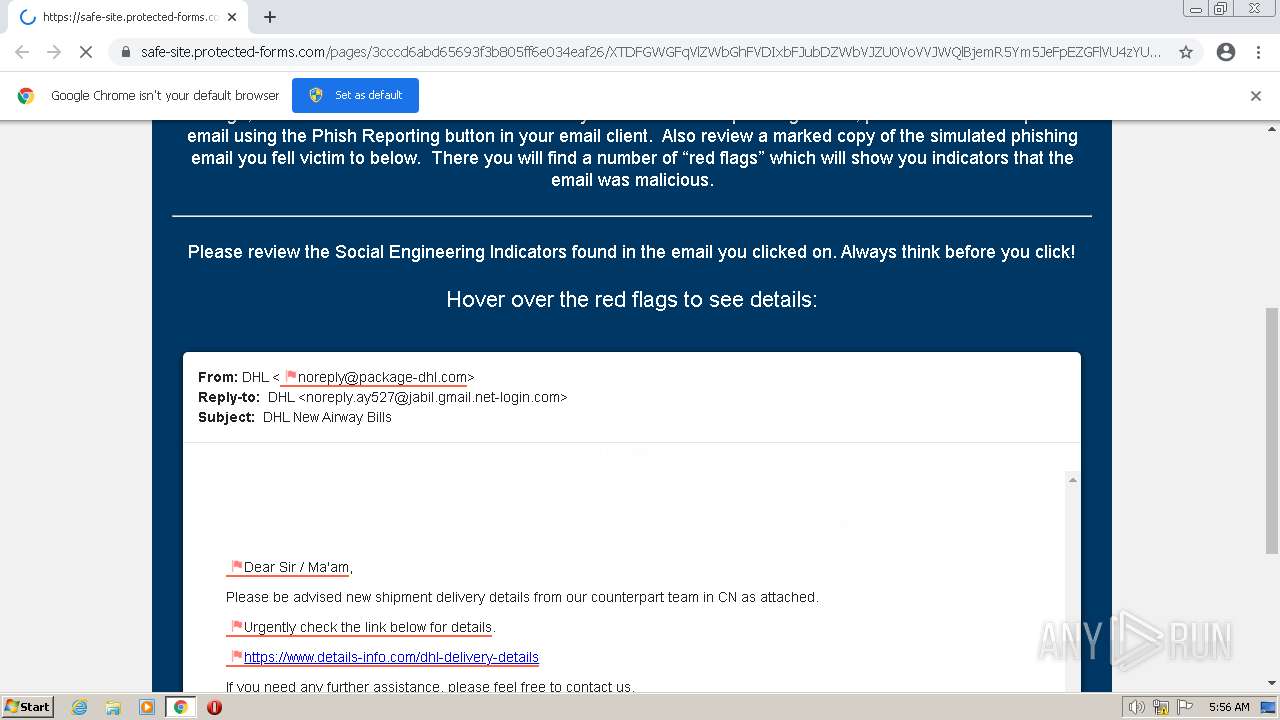Click red flag next to noreply@package-dhl.com

click(x=291, y=377)
